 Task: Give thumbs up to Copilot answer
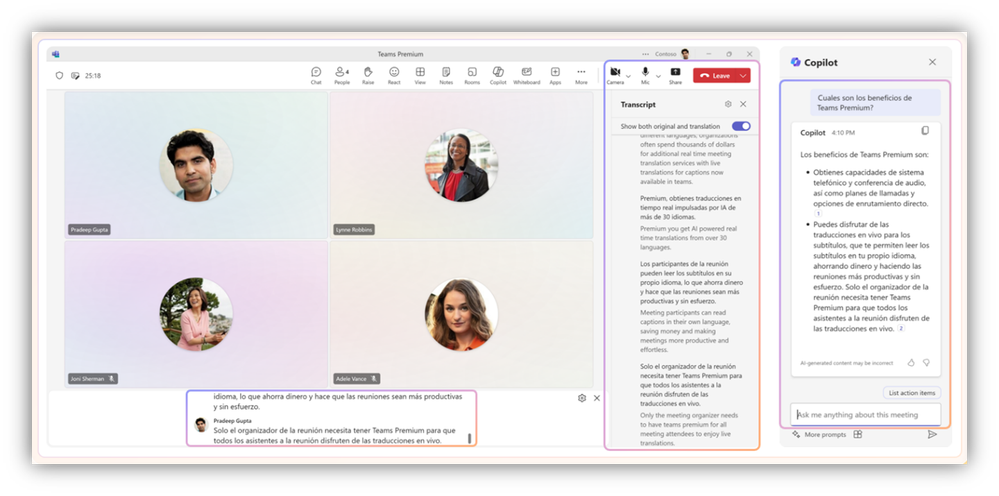pos(911,362)
